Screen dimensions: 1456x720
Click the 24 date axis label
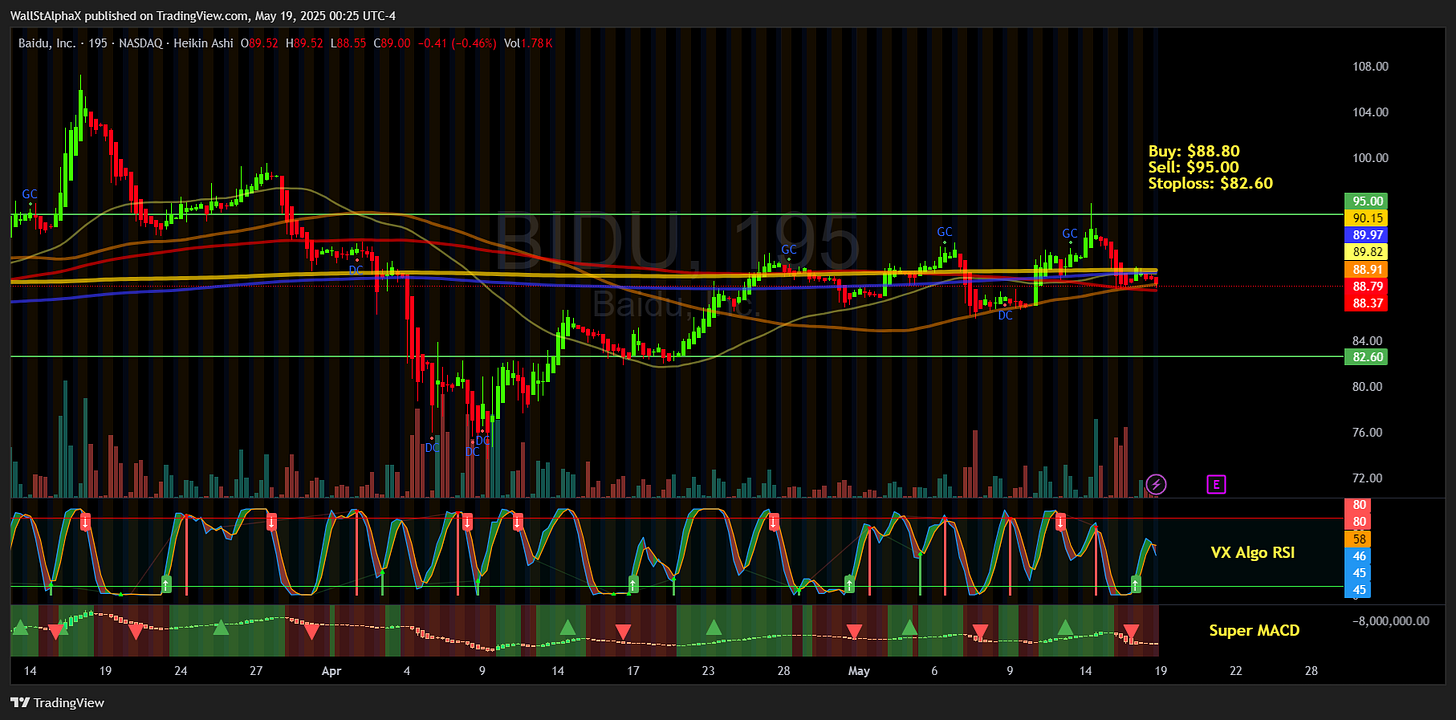click(180, 672)
